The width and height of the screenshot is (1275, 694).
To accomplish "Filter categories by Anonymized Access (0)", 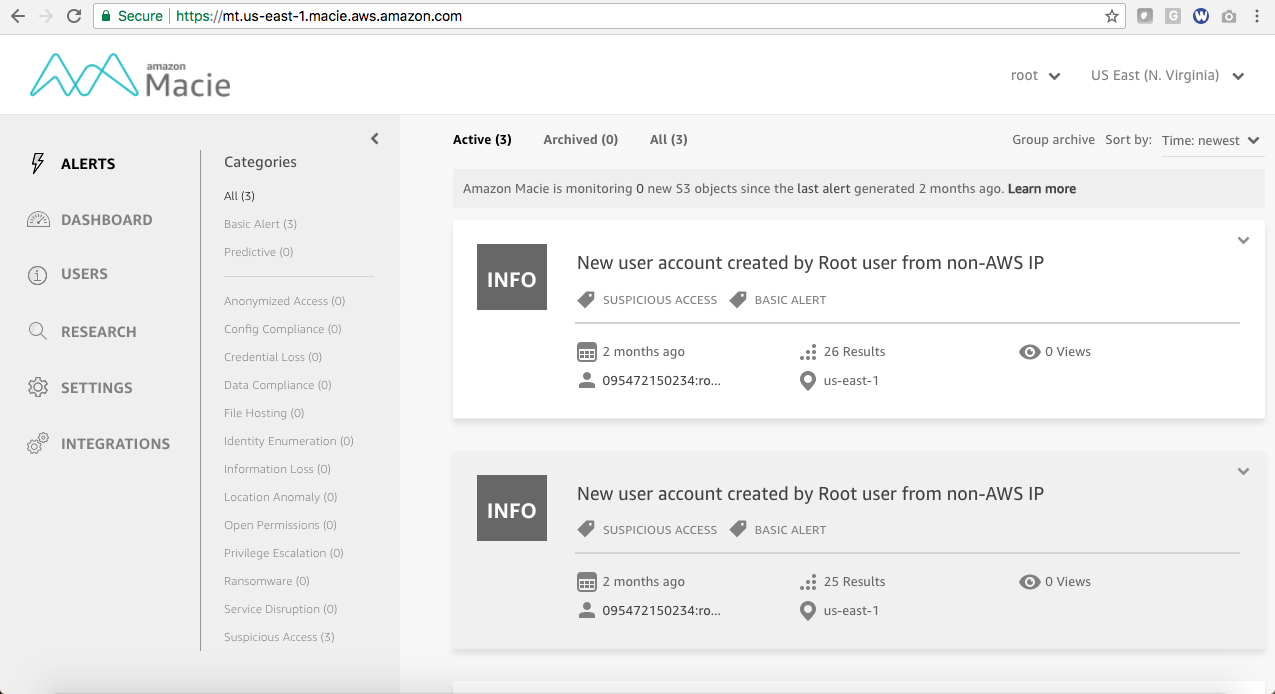I will (284, 301).
